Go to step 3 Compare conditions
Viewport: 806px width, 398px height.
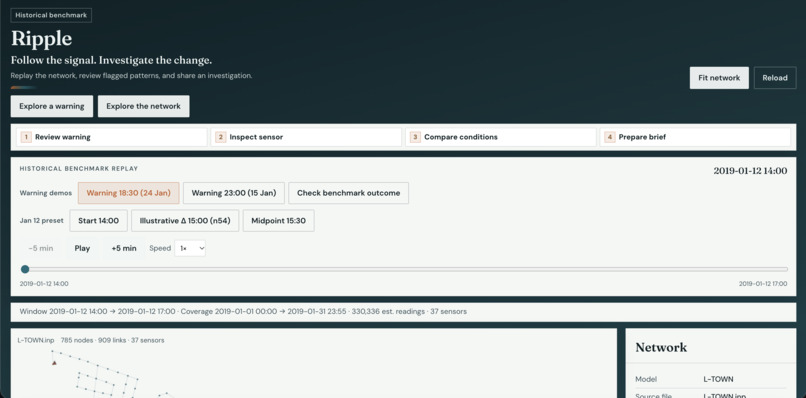point(501,137)
